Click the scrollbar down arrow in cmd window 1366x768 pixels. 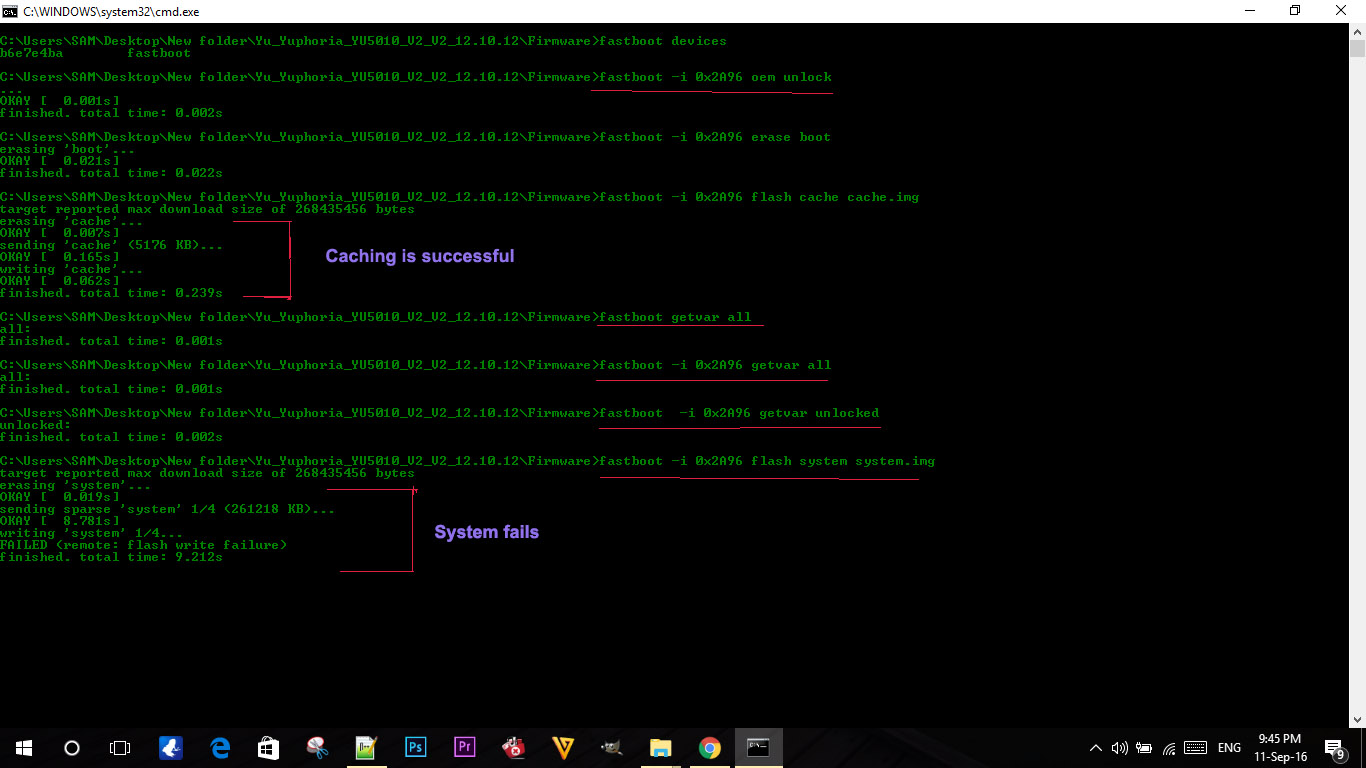[x=1357, y=719]
